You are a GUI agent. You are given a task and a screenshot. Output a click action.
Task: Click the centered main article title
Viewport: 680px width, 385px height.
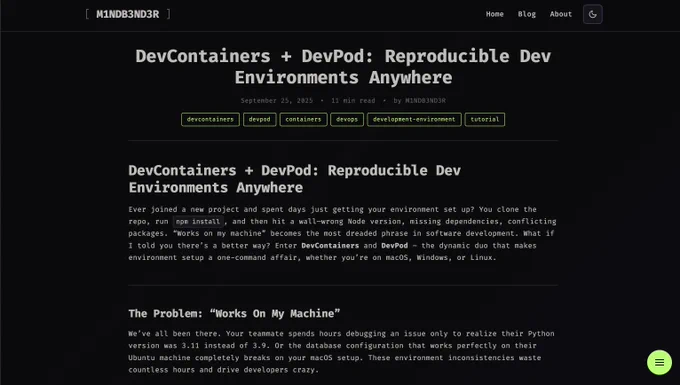pyautogui.click(x=343, y=67)
